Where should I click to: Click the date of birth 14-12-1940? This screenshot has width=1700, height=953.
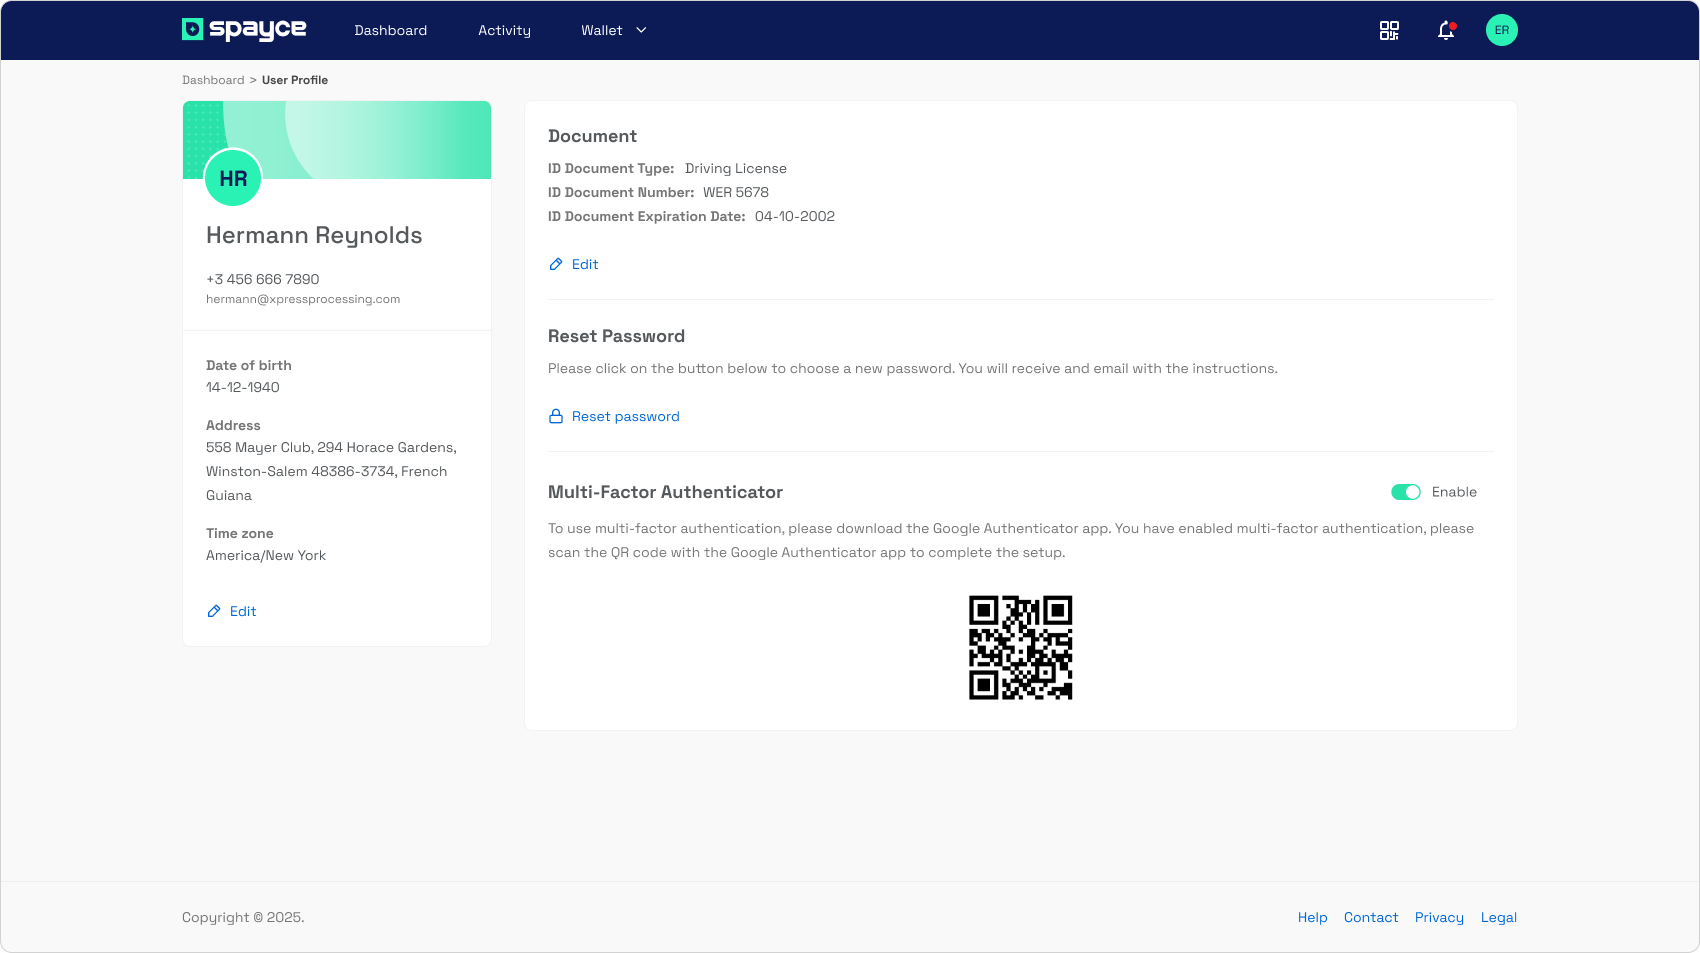[x=243, y=387]
